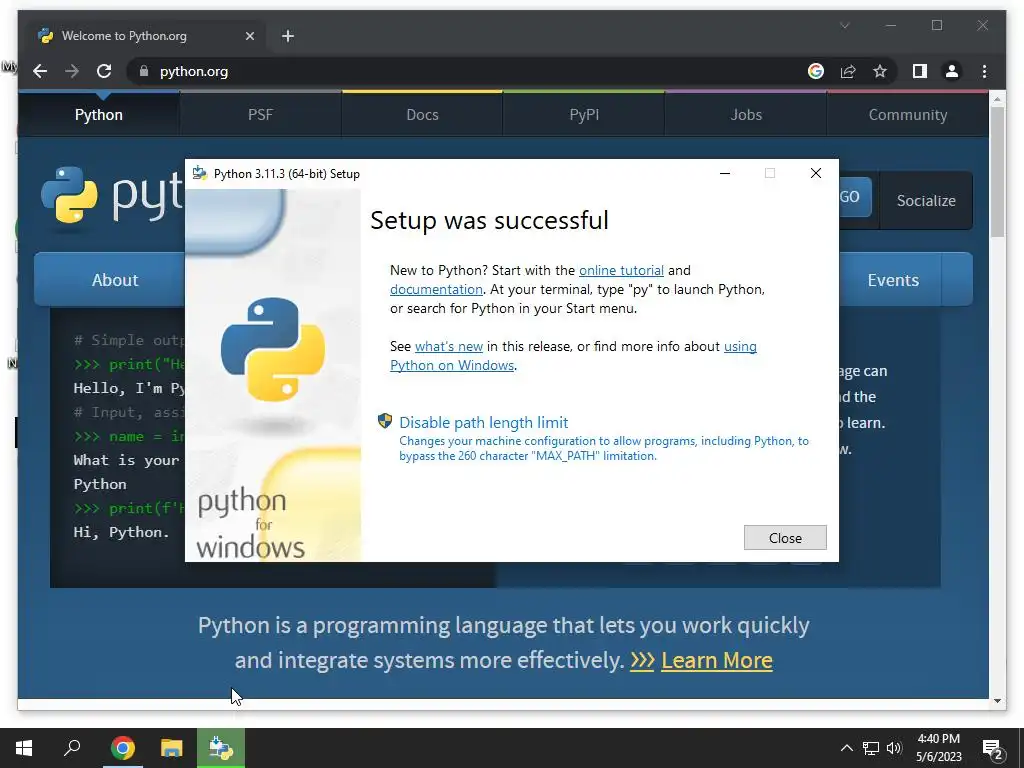This screenshot has height=768, width=1024.
Task: Click the share page icon in Chrome
Action: click(x=848, y=71)
